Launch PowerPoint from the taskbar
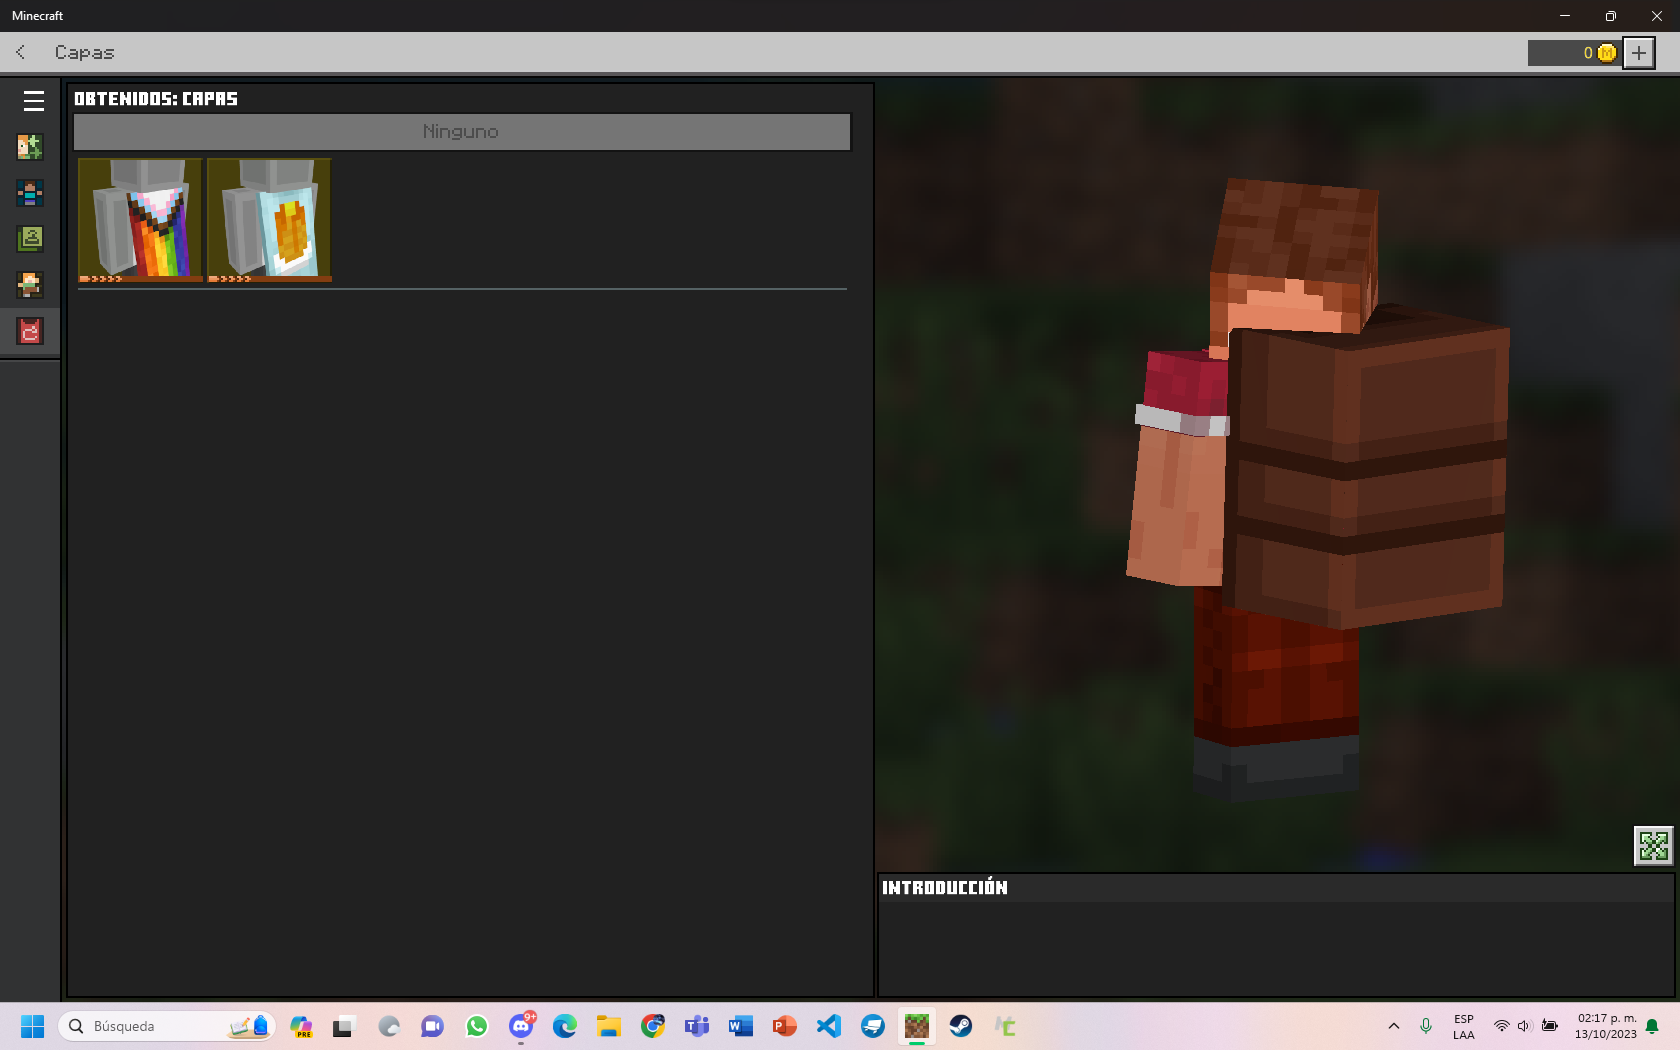Screen dimensions: 1680x1050 tap(785, 1026)
